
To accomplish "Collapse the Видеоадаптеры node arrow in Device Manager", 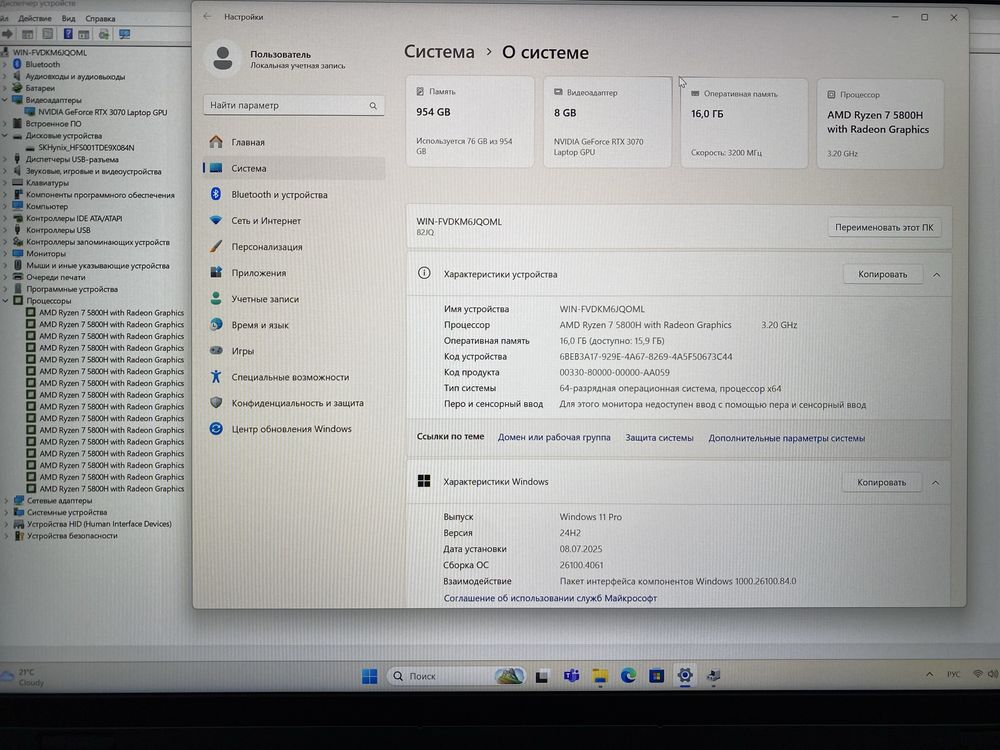I will coord(5,100).
